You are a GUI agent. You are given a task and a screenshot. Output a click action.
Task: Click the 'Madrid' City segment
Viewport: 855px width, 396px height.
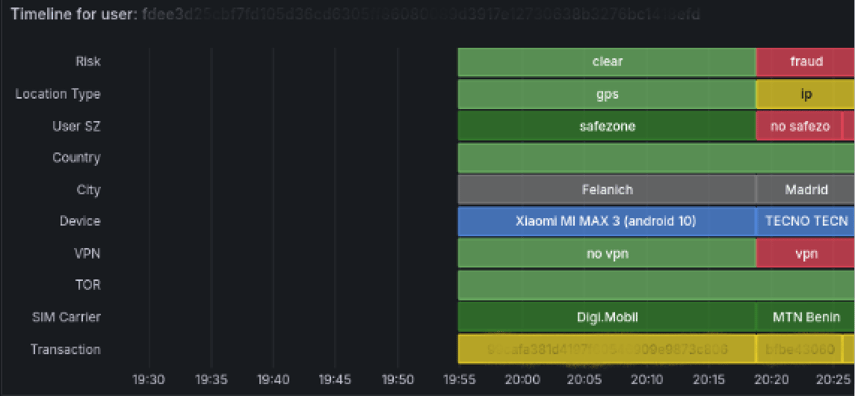[805, 189]
